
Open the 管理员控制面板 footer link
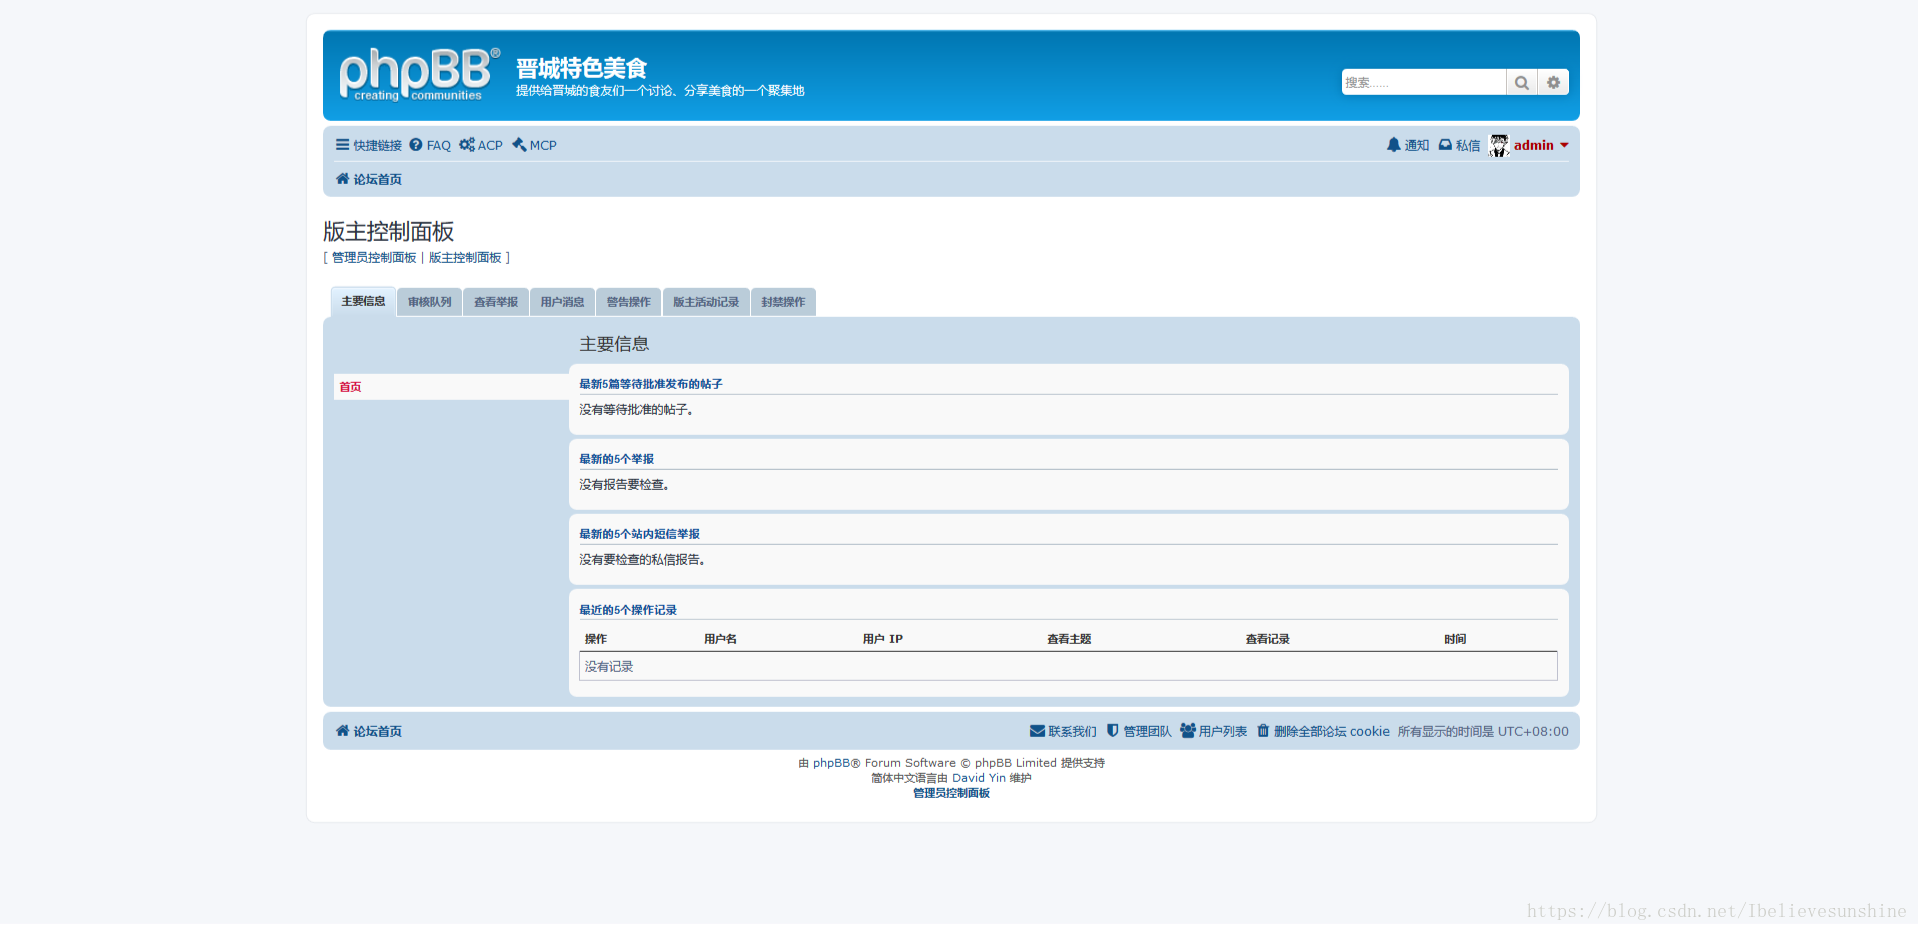click(x=950, y=793)
